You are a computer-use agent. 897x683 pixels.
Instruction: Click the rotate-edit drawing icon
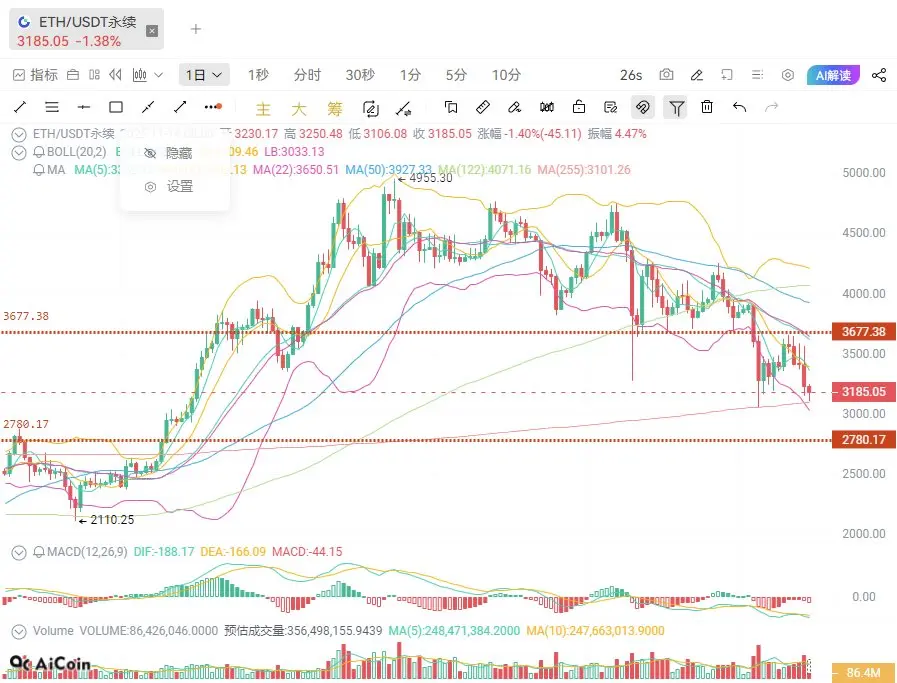[371, 108]
